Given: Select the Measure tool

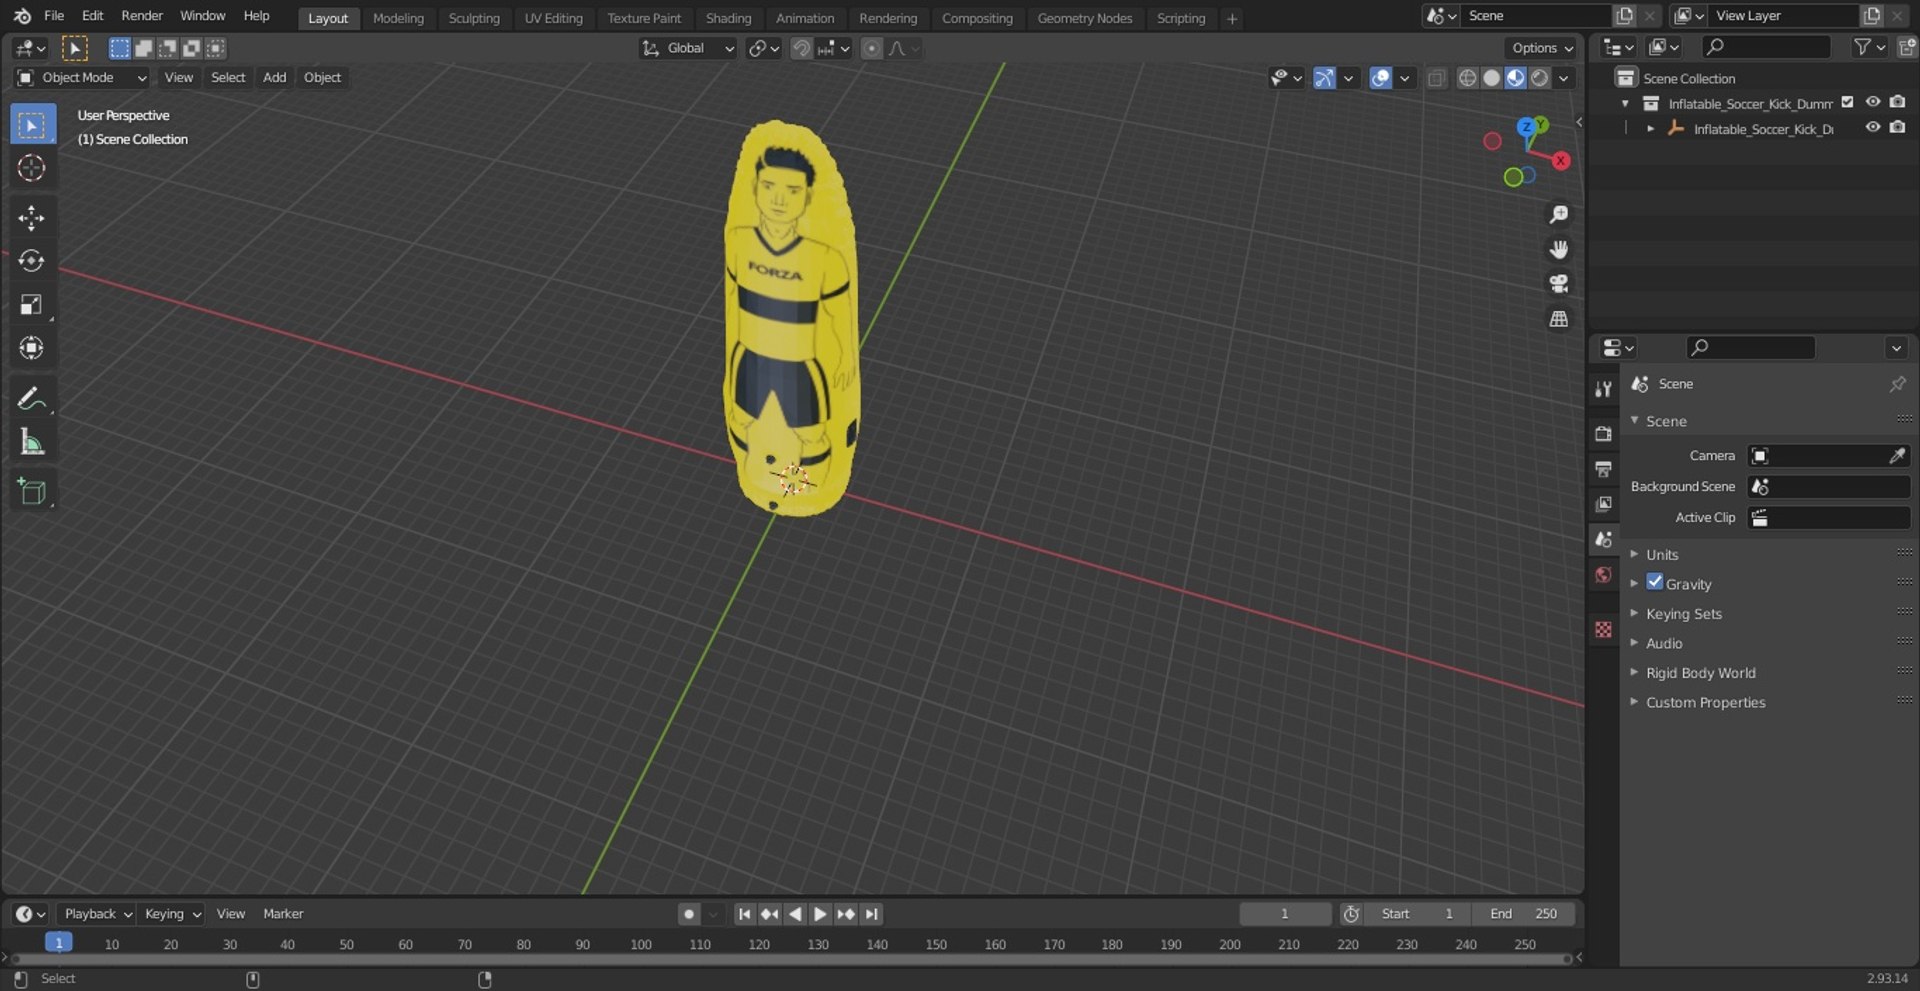Looking at the screenshot, I should [x=32, y=442].
